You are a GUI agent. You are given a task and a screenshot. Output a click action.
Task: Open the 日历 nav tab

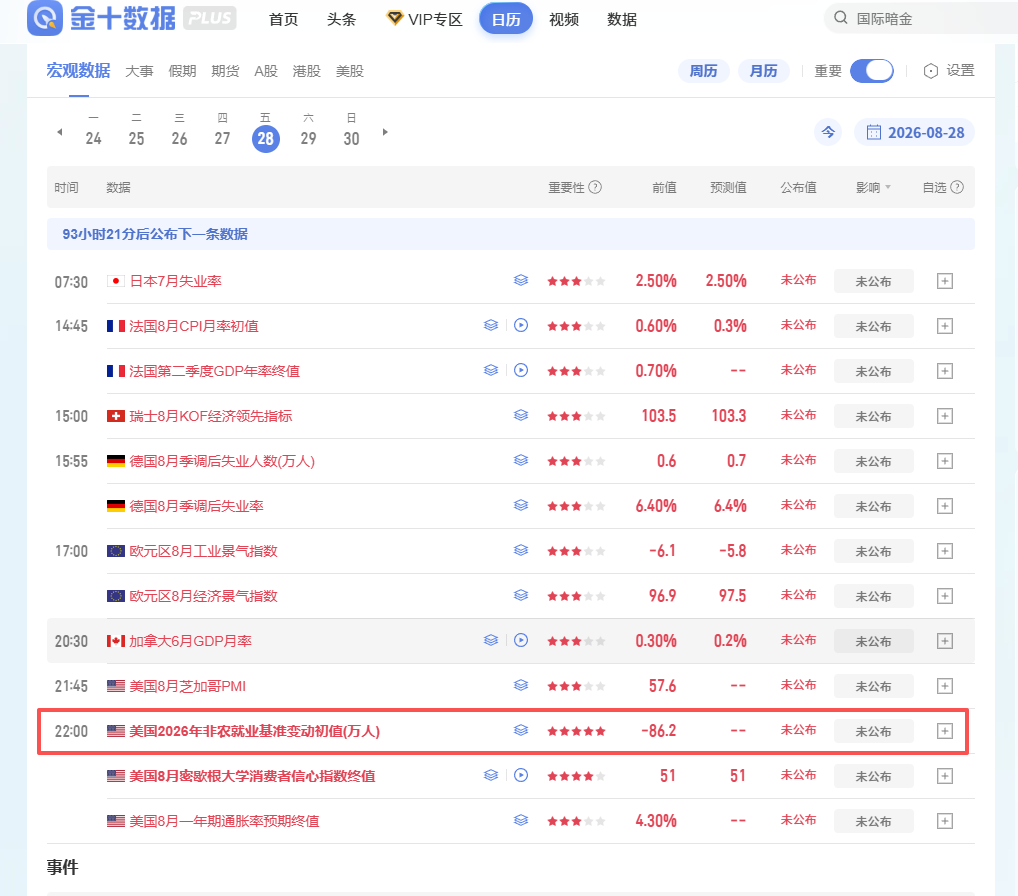click(506, 19)
